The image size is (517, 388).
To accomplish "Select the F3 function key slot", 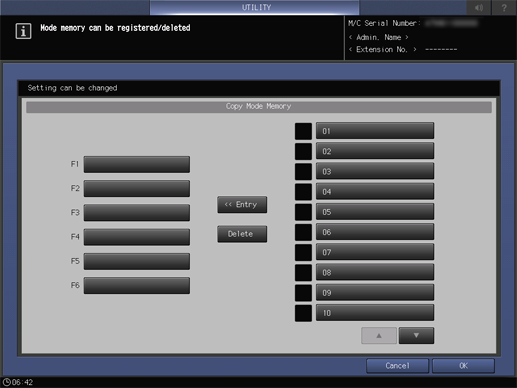I will (137, 213).
